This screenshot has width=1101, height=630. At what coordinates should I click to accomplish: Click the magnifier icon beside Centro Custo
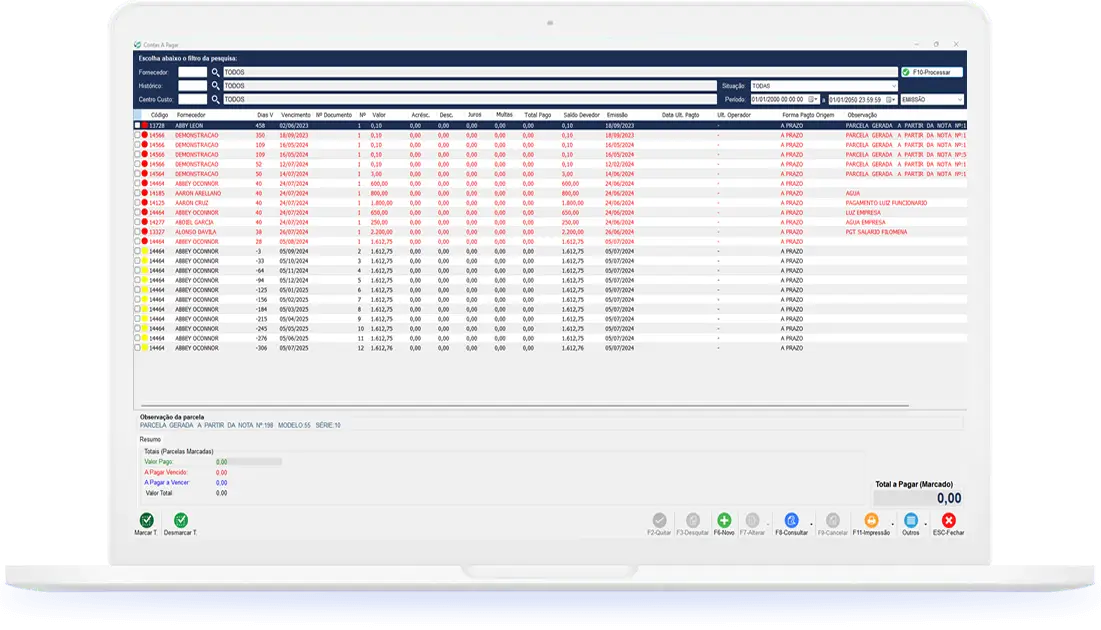click(215, 100)
